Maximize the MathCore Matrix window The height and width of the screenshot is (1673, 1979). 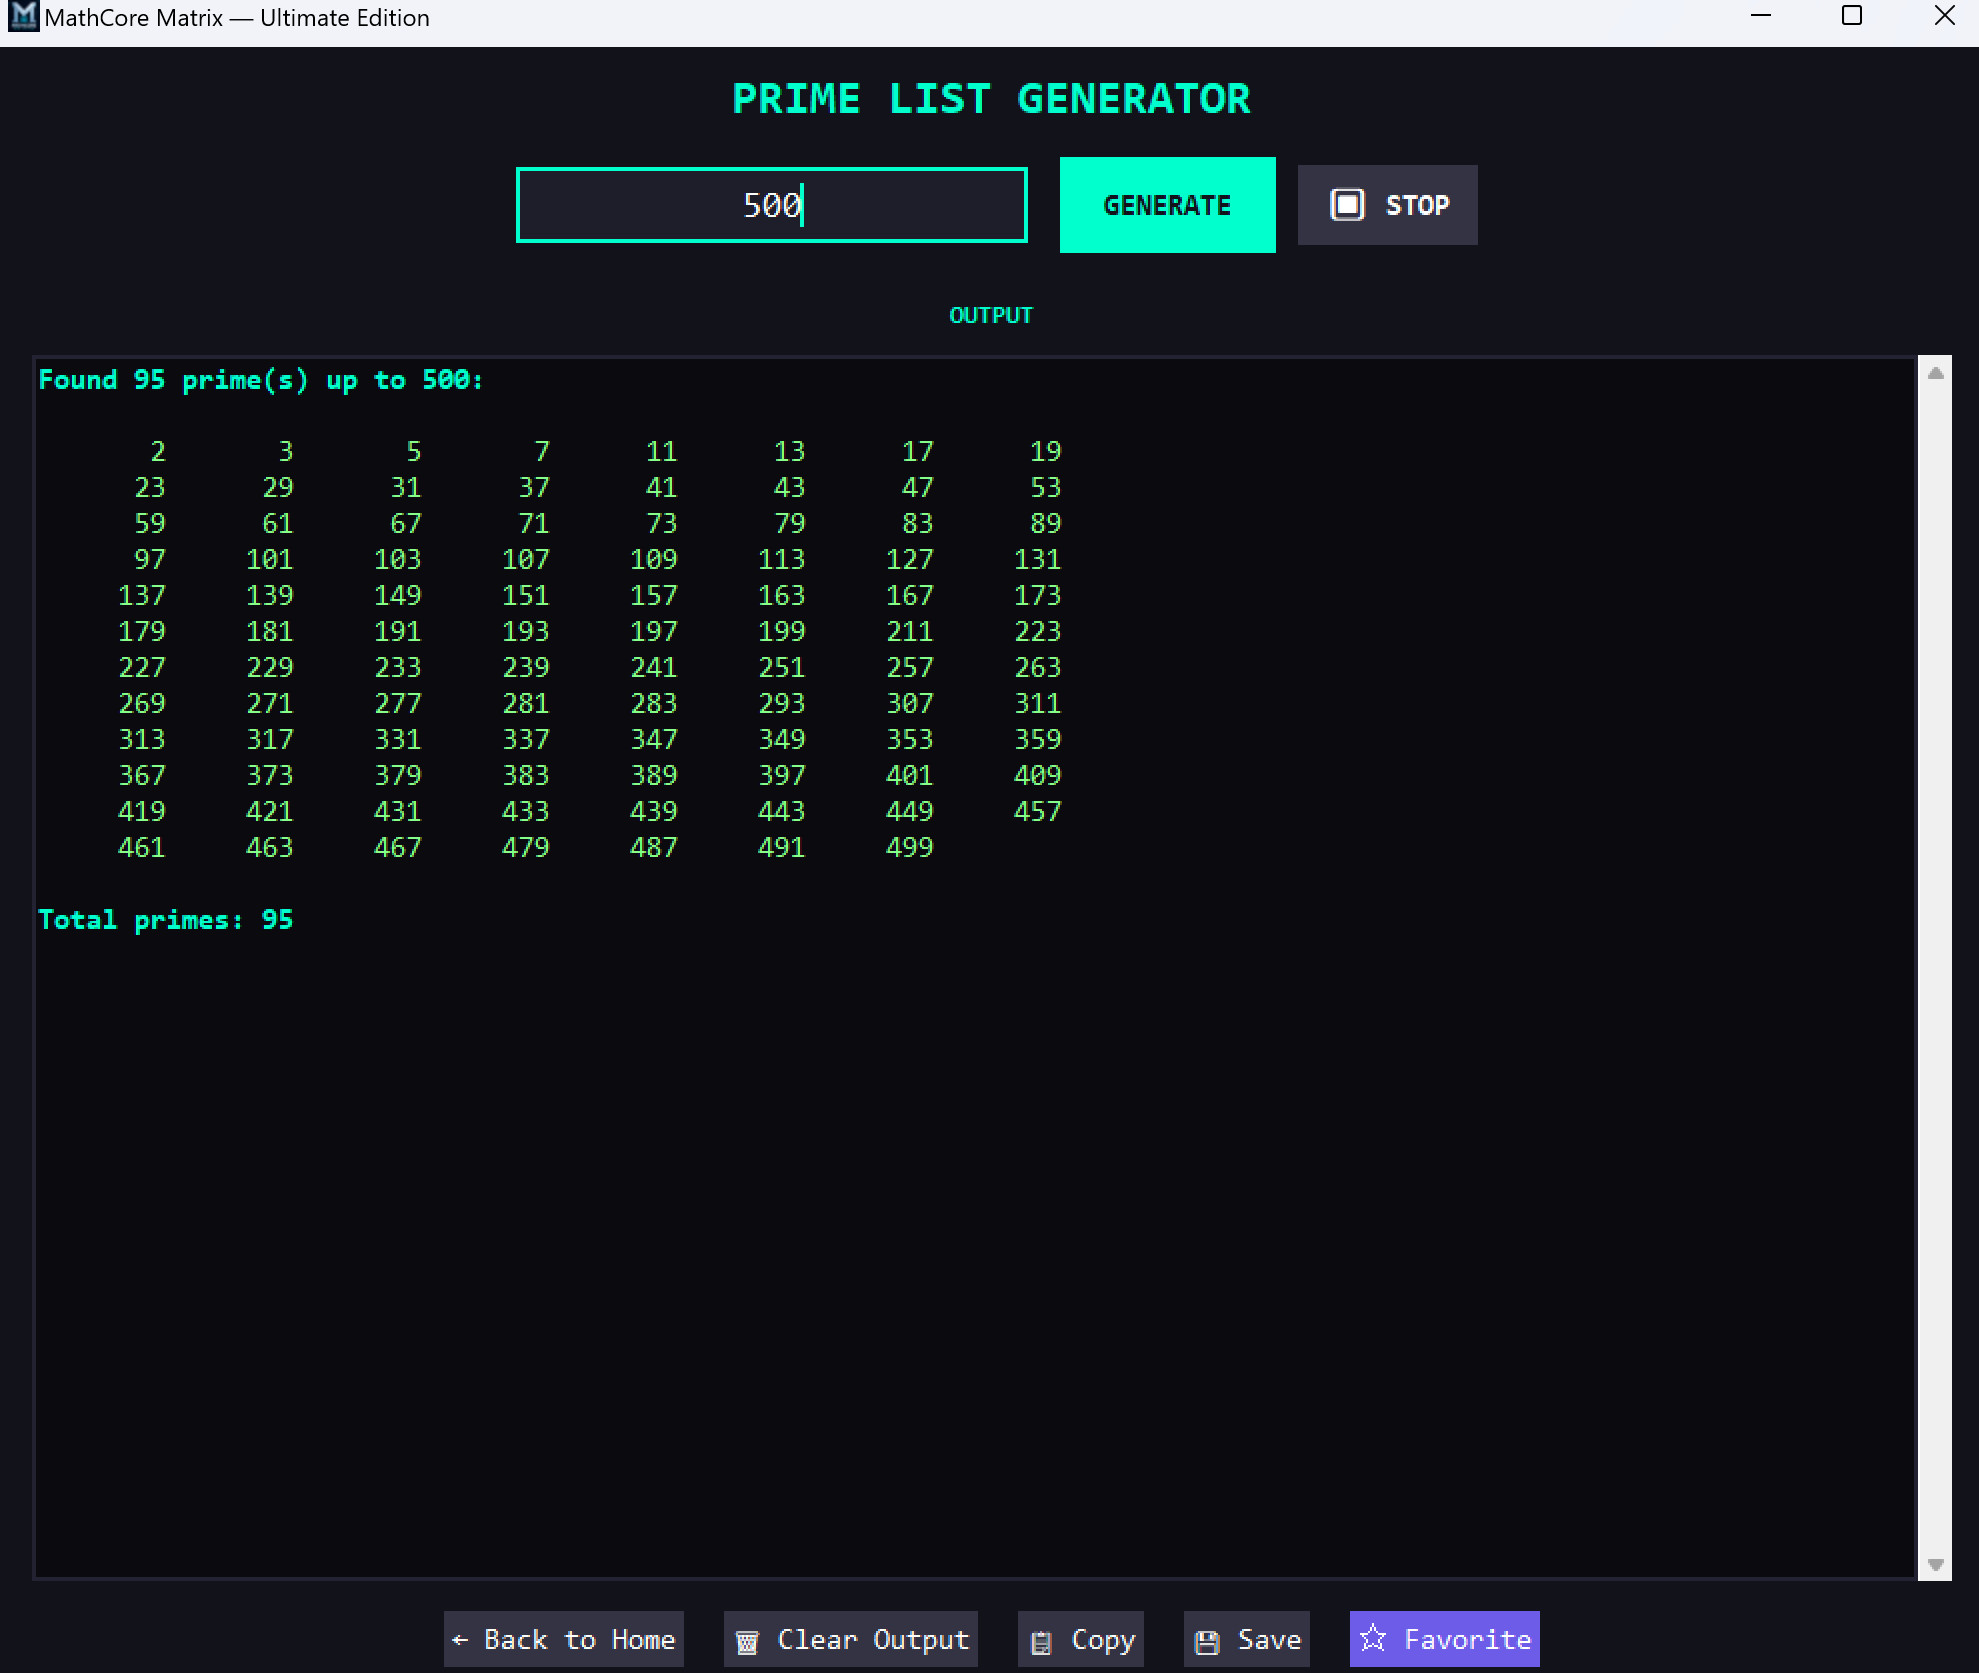pos(1852,16)
